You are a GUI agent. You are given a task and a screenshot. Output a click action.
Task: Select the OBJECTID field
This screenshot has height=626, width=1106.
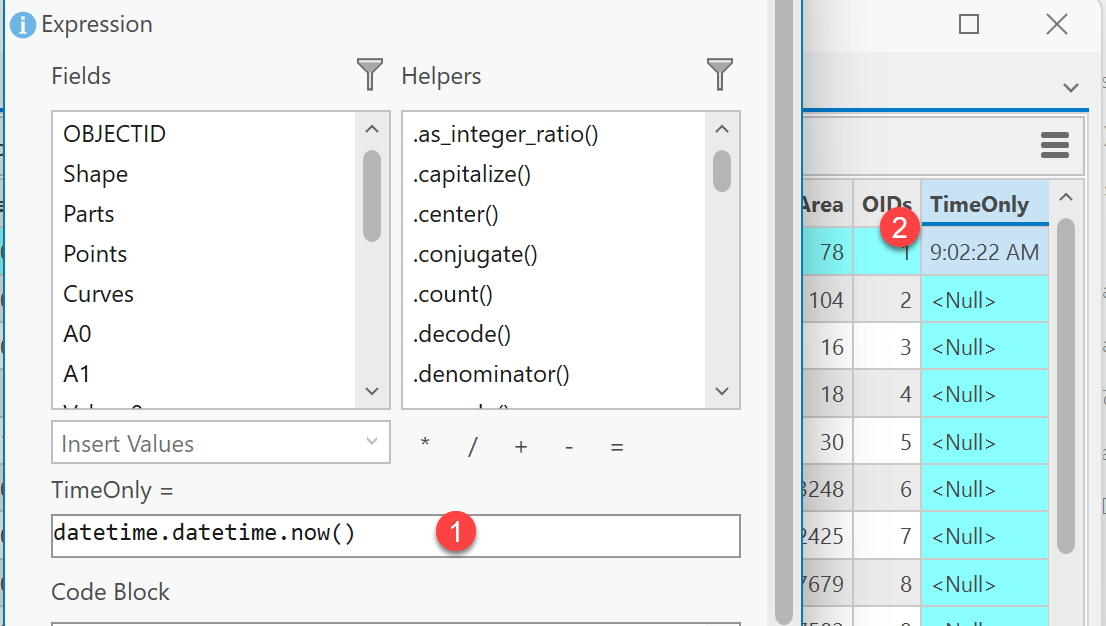[115, 134]
